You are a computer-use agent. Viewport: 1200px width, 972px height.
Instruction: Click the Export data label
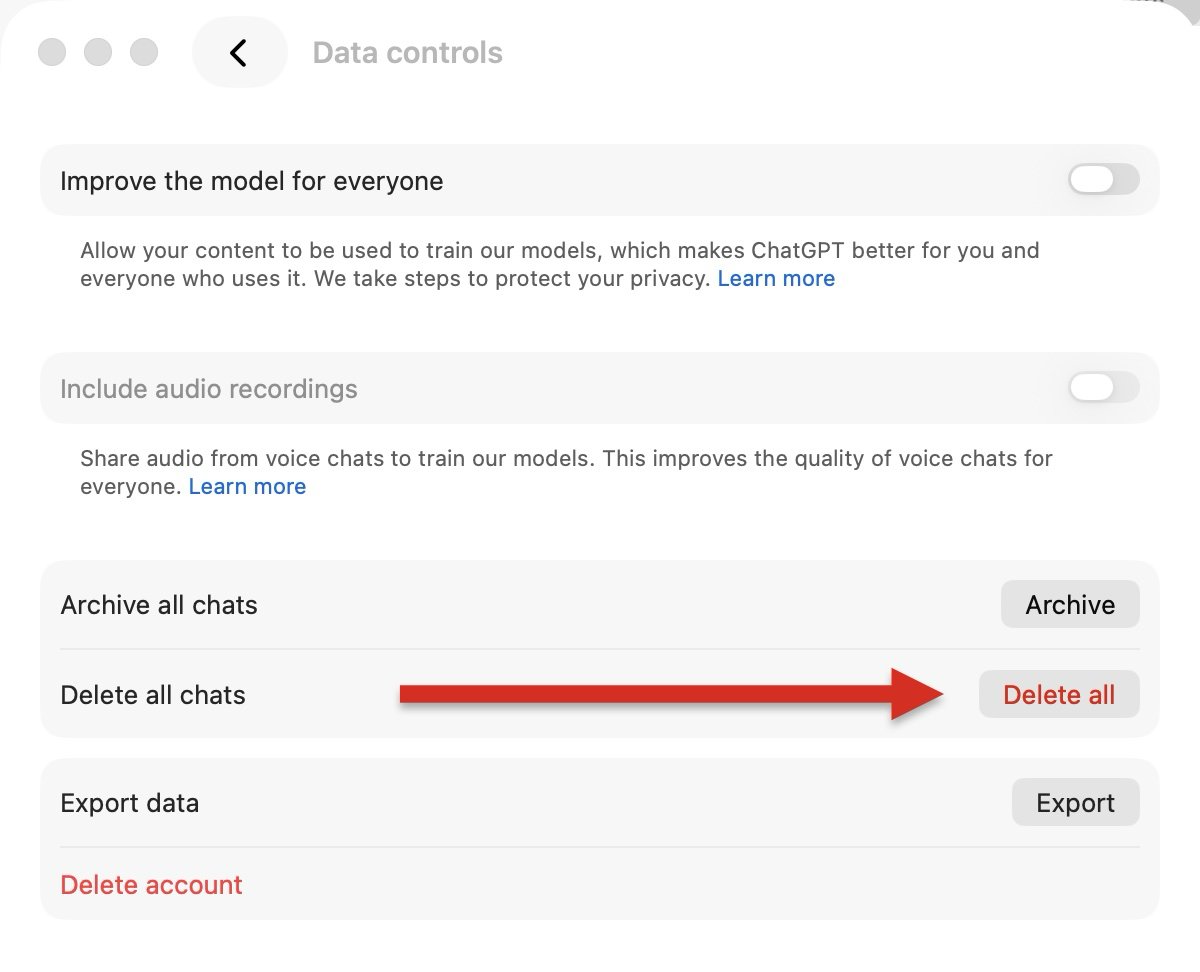click(x=130, y=803)
